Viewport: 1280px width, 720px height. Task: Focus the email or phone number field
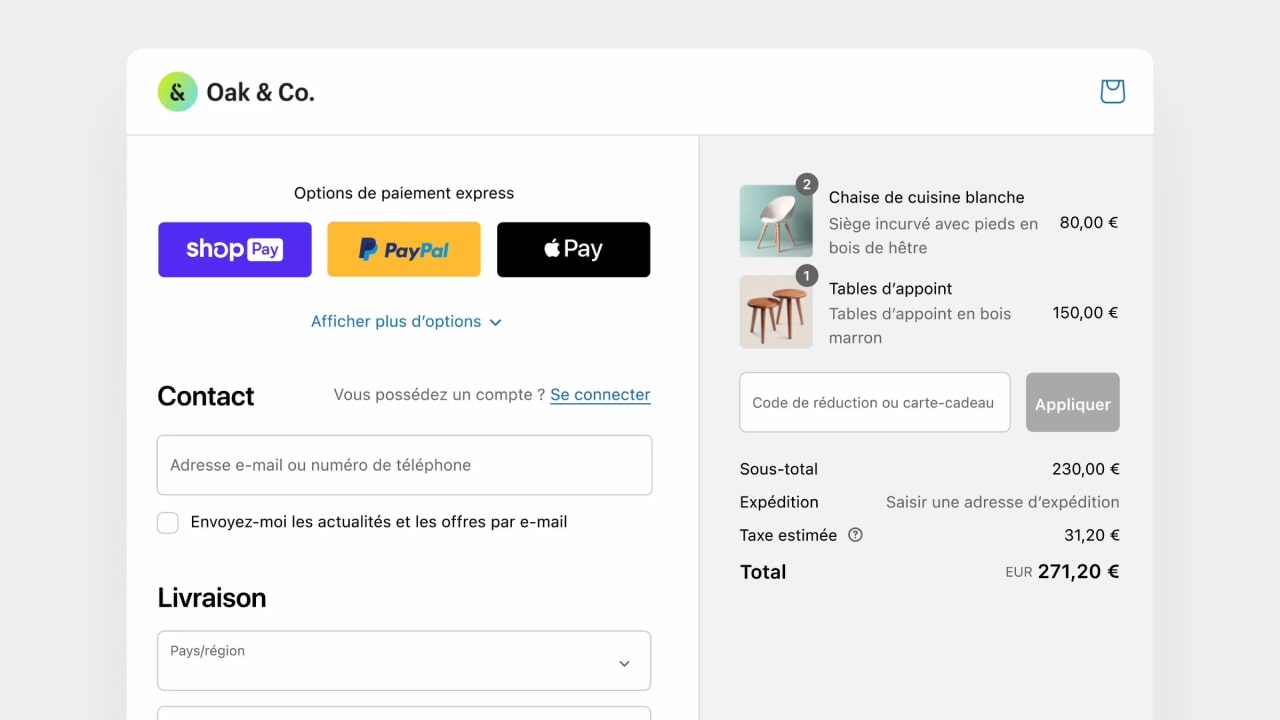404,465
